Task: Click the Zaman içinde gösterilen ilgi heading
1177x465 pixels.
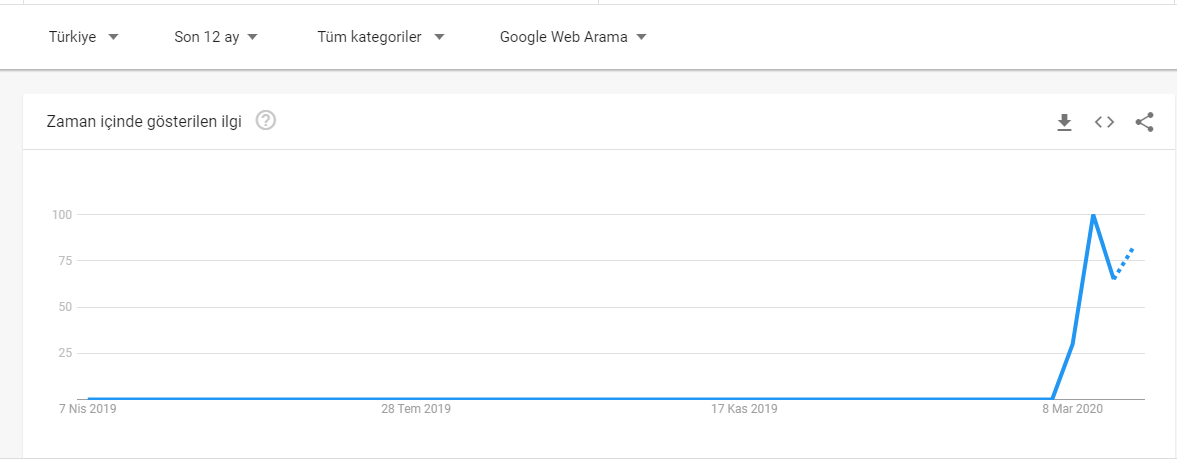Action: pyautogui.click(x=144, y=121)
